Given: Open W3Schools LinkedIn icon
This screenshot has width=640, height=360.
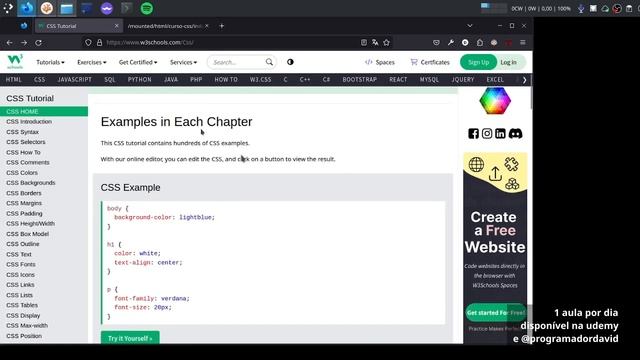Looking at the screenshot, I should click(x=500, y=133).
